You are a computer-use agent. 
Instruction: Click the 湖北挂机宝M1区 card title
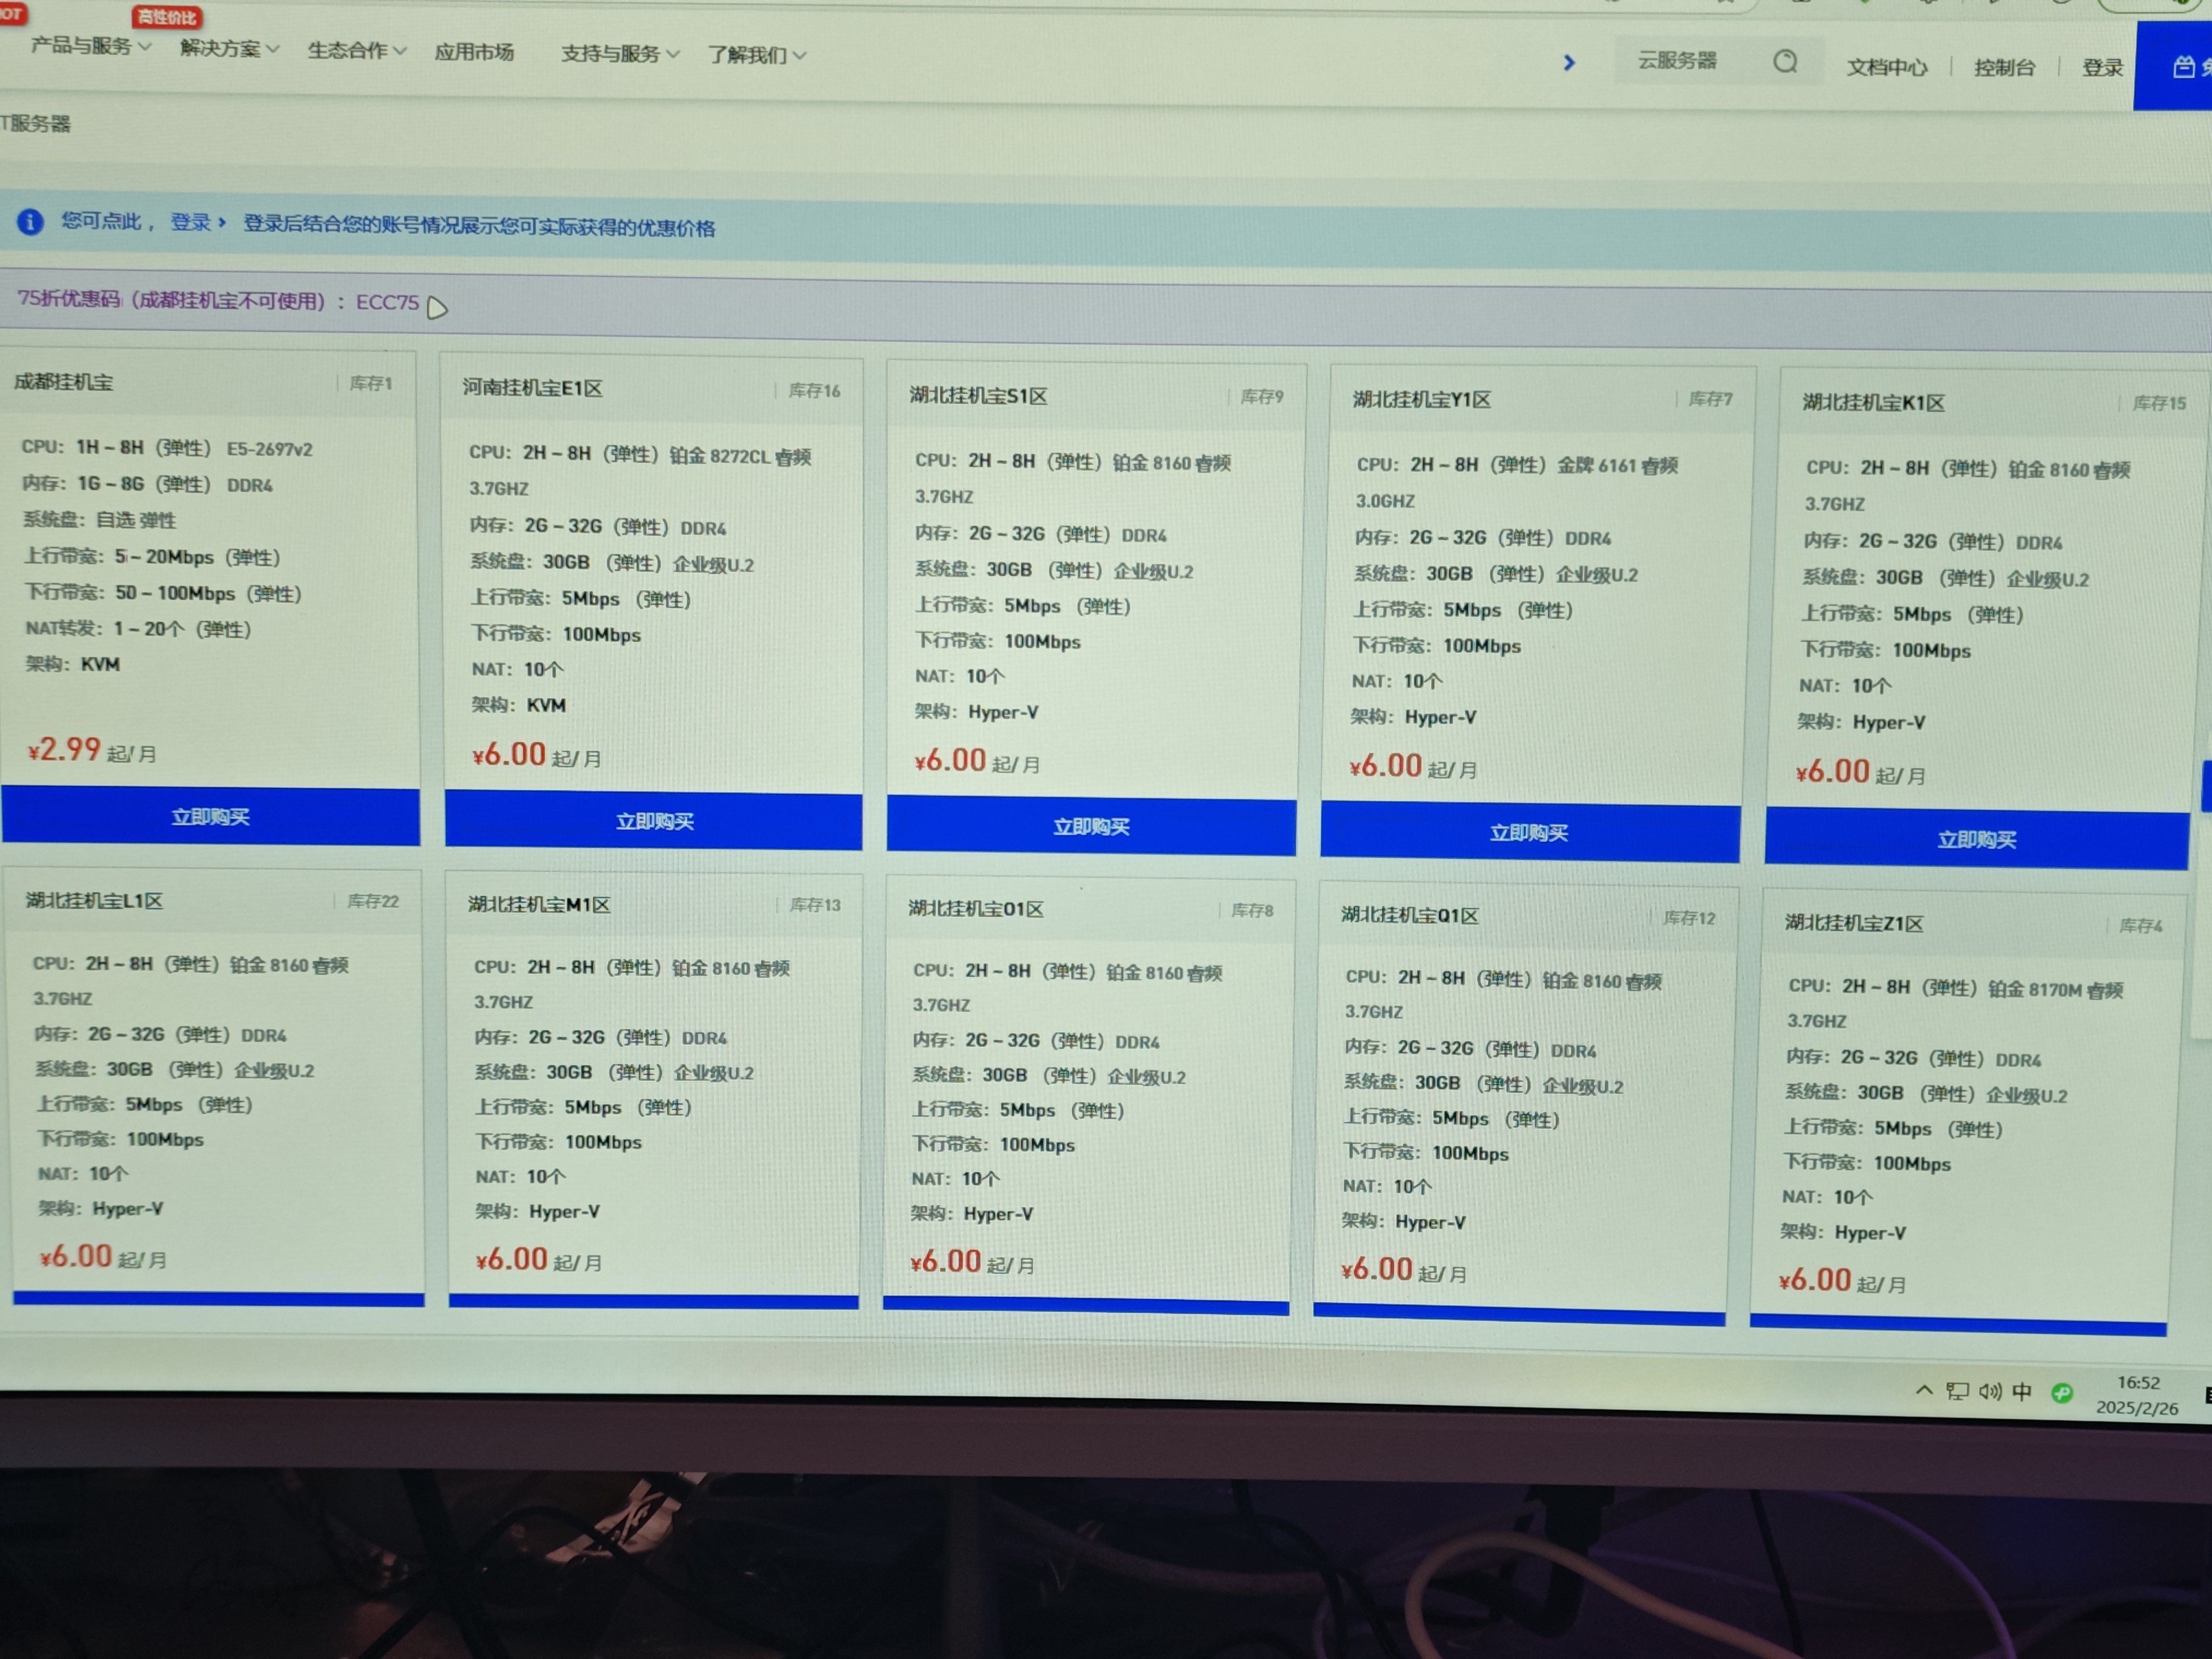pyautogui.click(x=539, y=905)
